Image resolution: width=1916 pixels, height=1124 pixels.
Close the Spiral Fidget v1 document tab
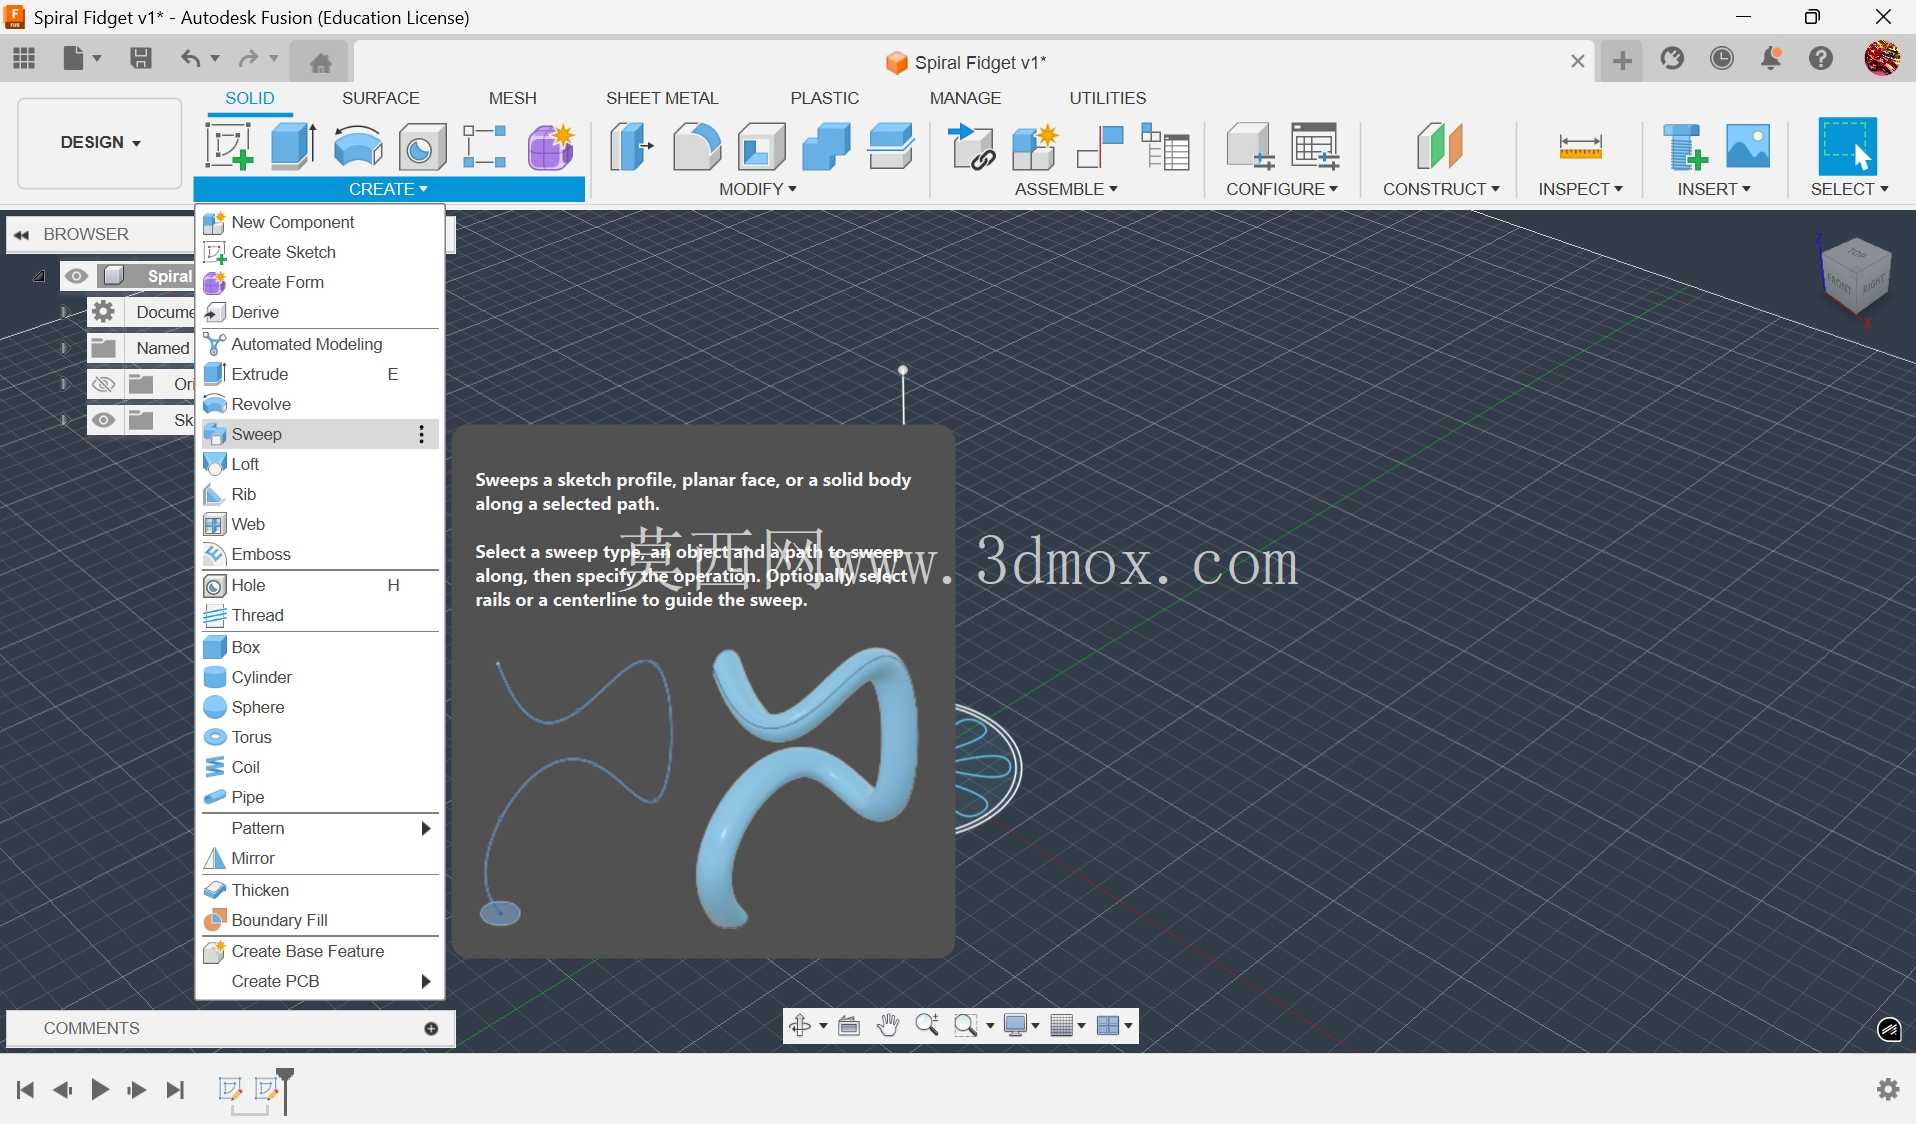[1578, 61]
